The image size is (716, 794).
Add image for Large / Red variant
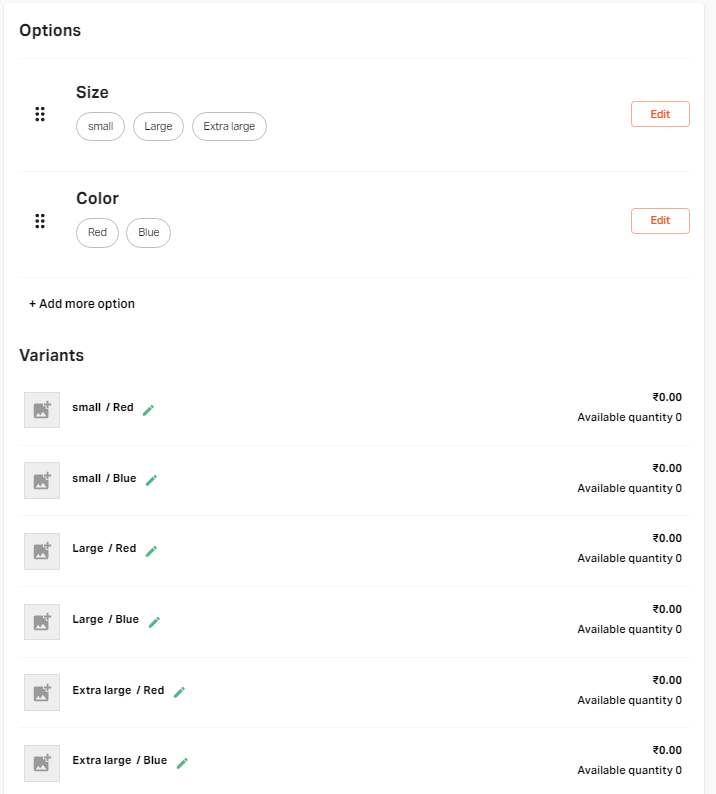[42, 551]
